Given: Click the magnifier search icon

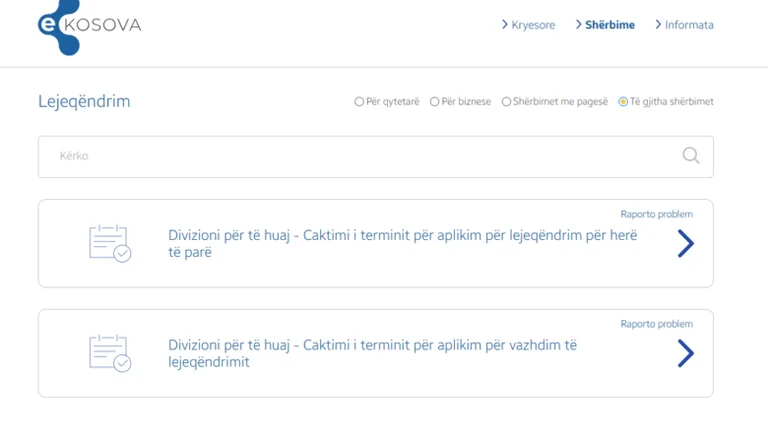Looking at the screenshot, I should (691, 156).
